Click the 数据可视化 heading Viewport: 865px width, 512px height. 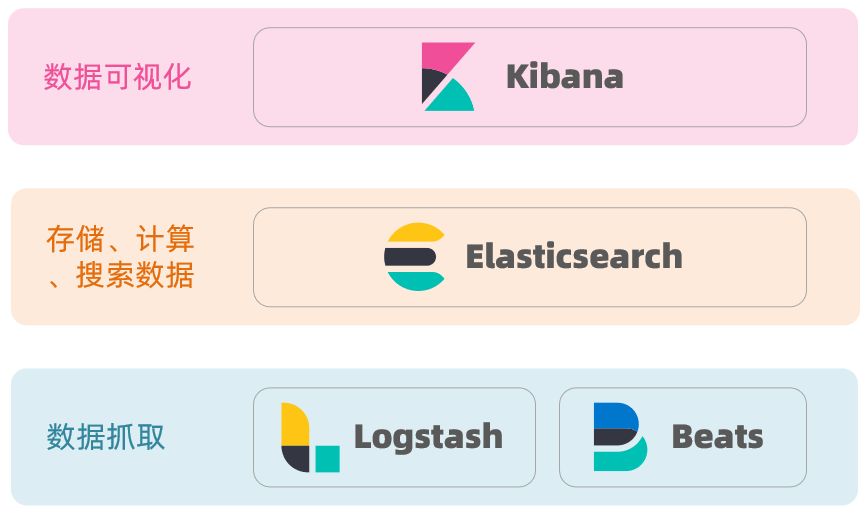pyautogui.click(x=117, y=77)
